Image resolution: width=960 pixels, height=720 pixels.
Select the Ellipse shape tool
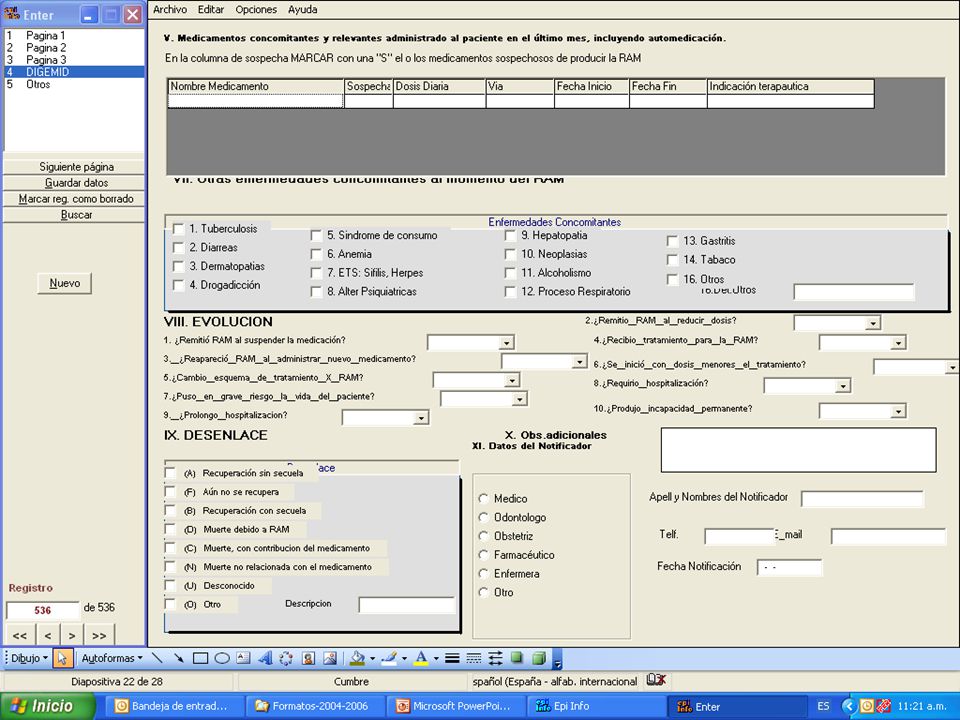pyautogui.click(x=222, y=658)
